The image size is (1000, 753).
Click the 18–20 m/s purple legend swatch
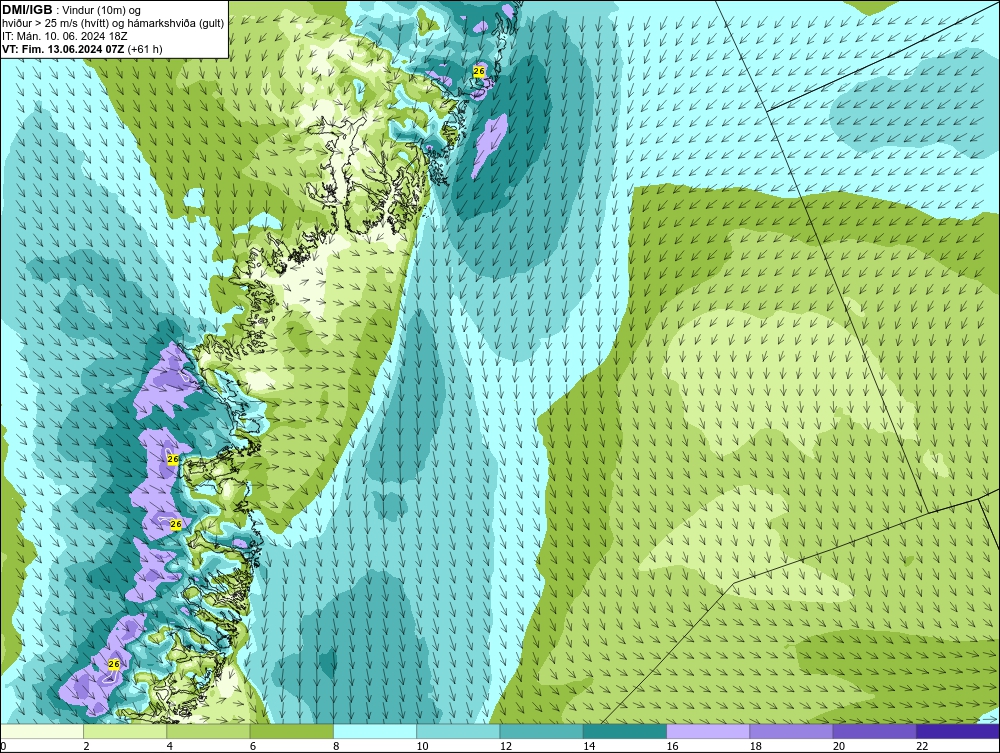[791, 731]
